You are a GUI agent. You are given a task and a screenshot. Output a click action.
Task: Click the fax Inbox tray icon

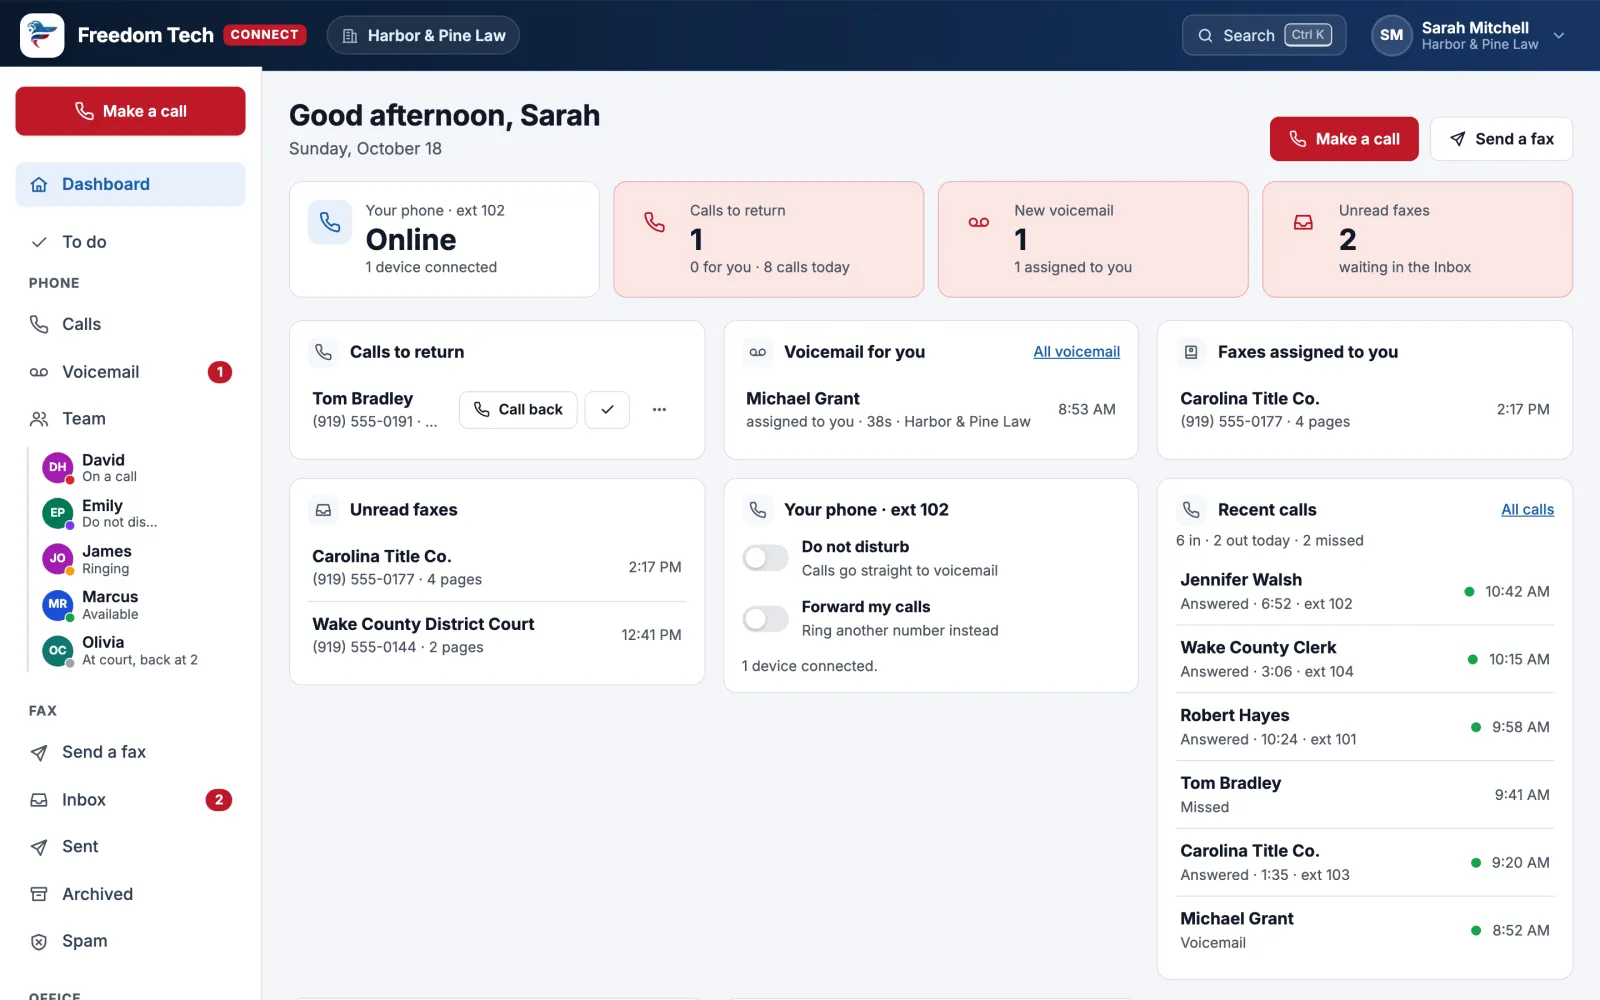tap(39, 800)
